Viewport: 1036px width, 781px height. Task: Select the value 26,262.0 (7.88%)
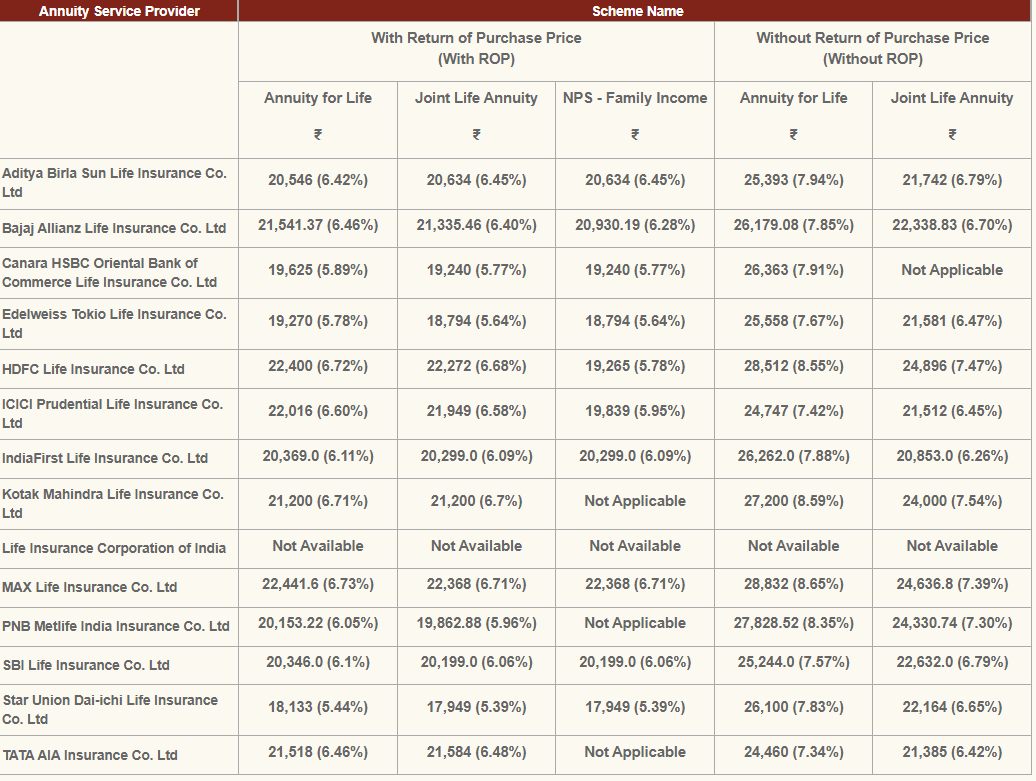point(794,455)
